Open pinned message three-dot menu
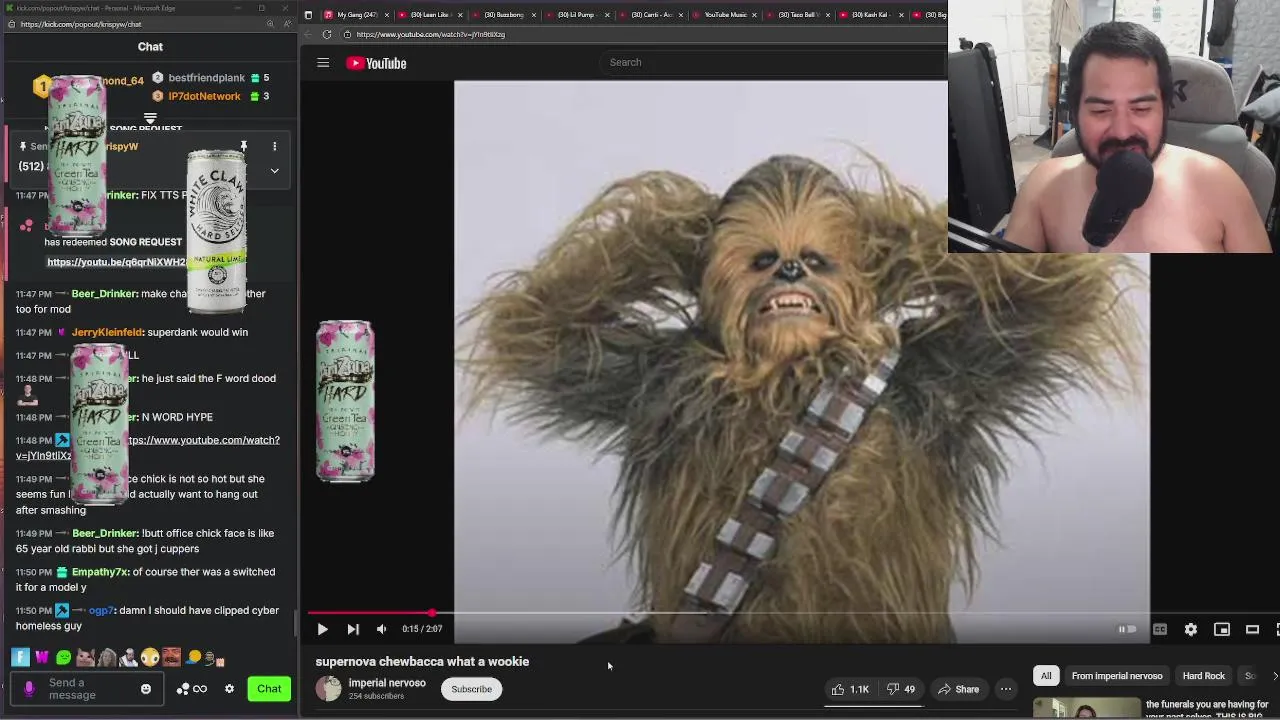The height and width of the screenshot is (720, 1280). 274,146
